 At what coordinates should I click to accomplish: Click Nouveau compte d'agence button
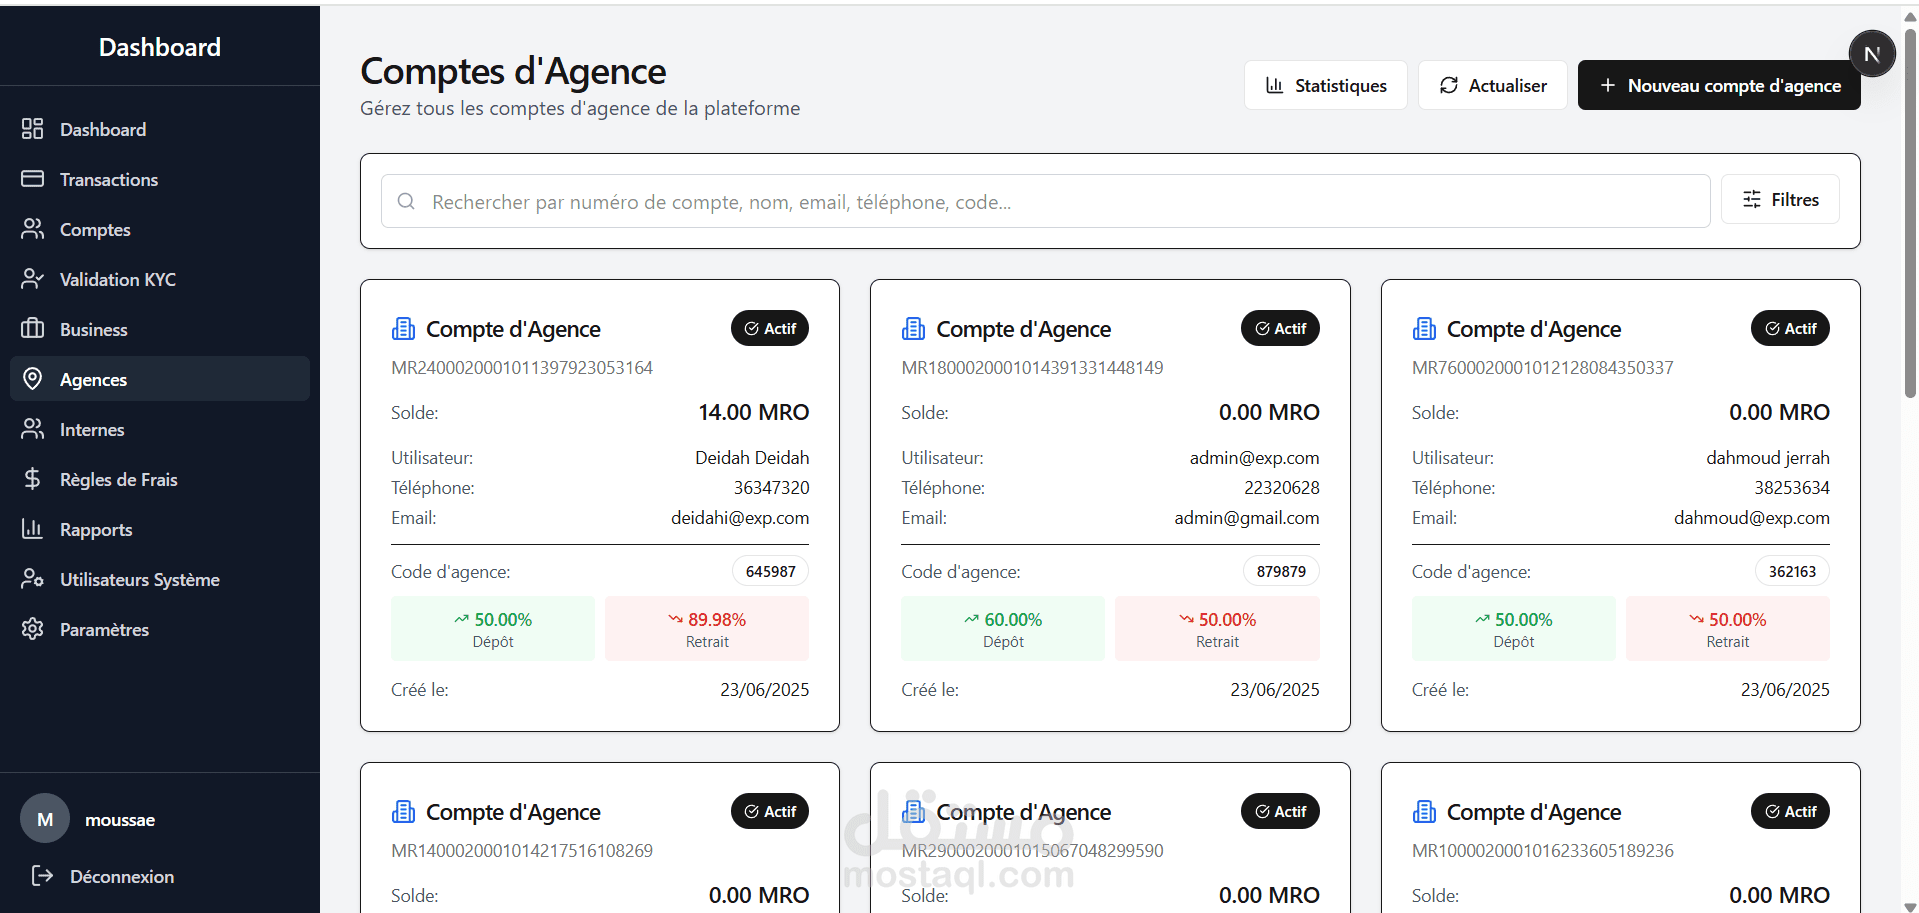click(1719, 85)
